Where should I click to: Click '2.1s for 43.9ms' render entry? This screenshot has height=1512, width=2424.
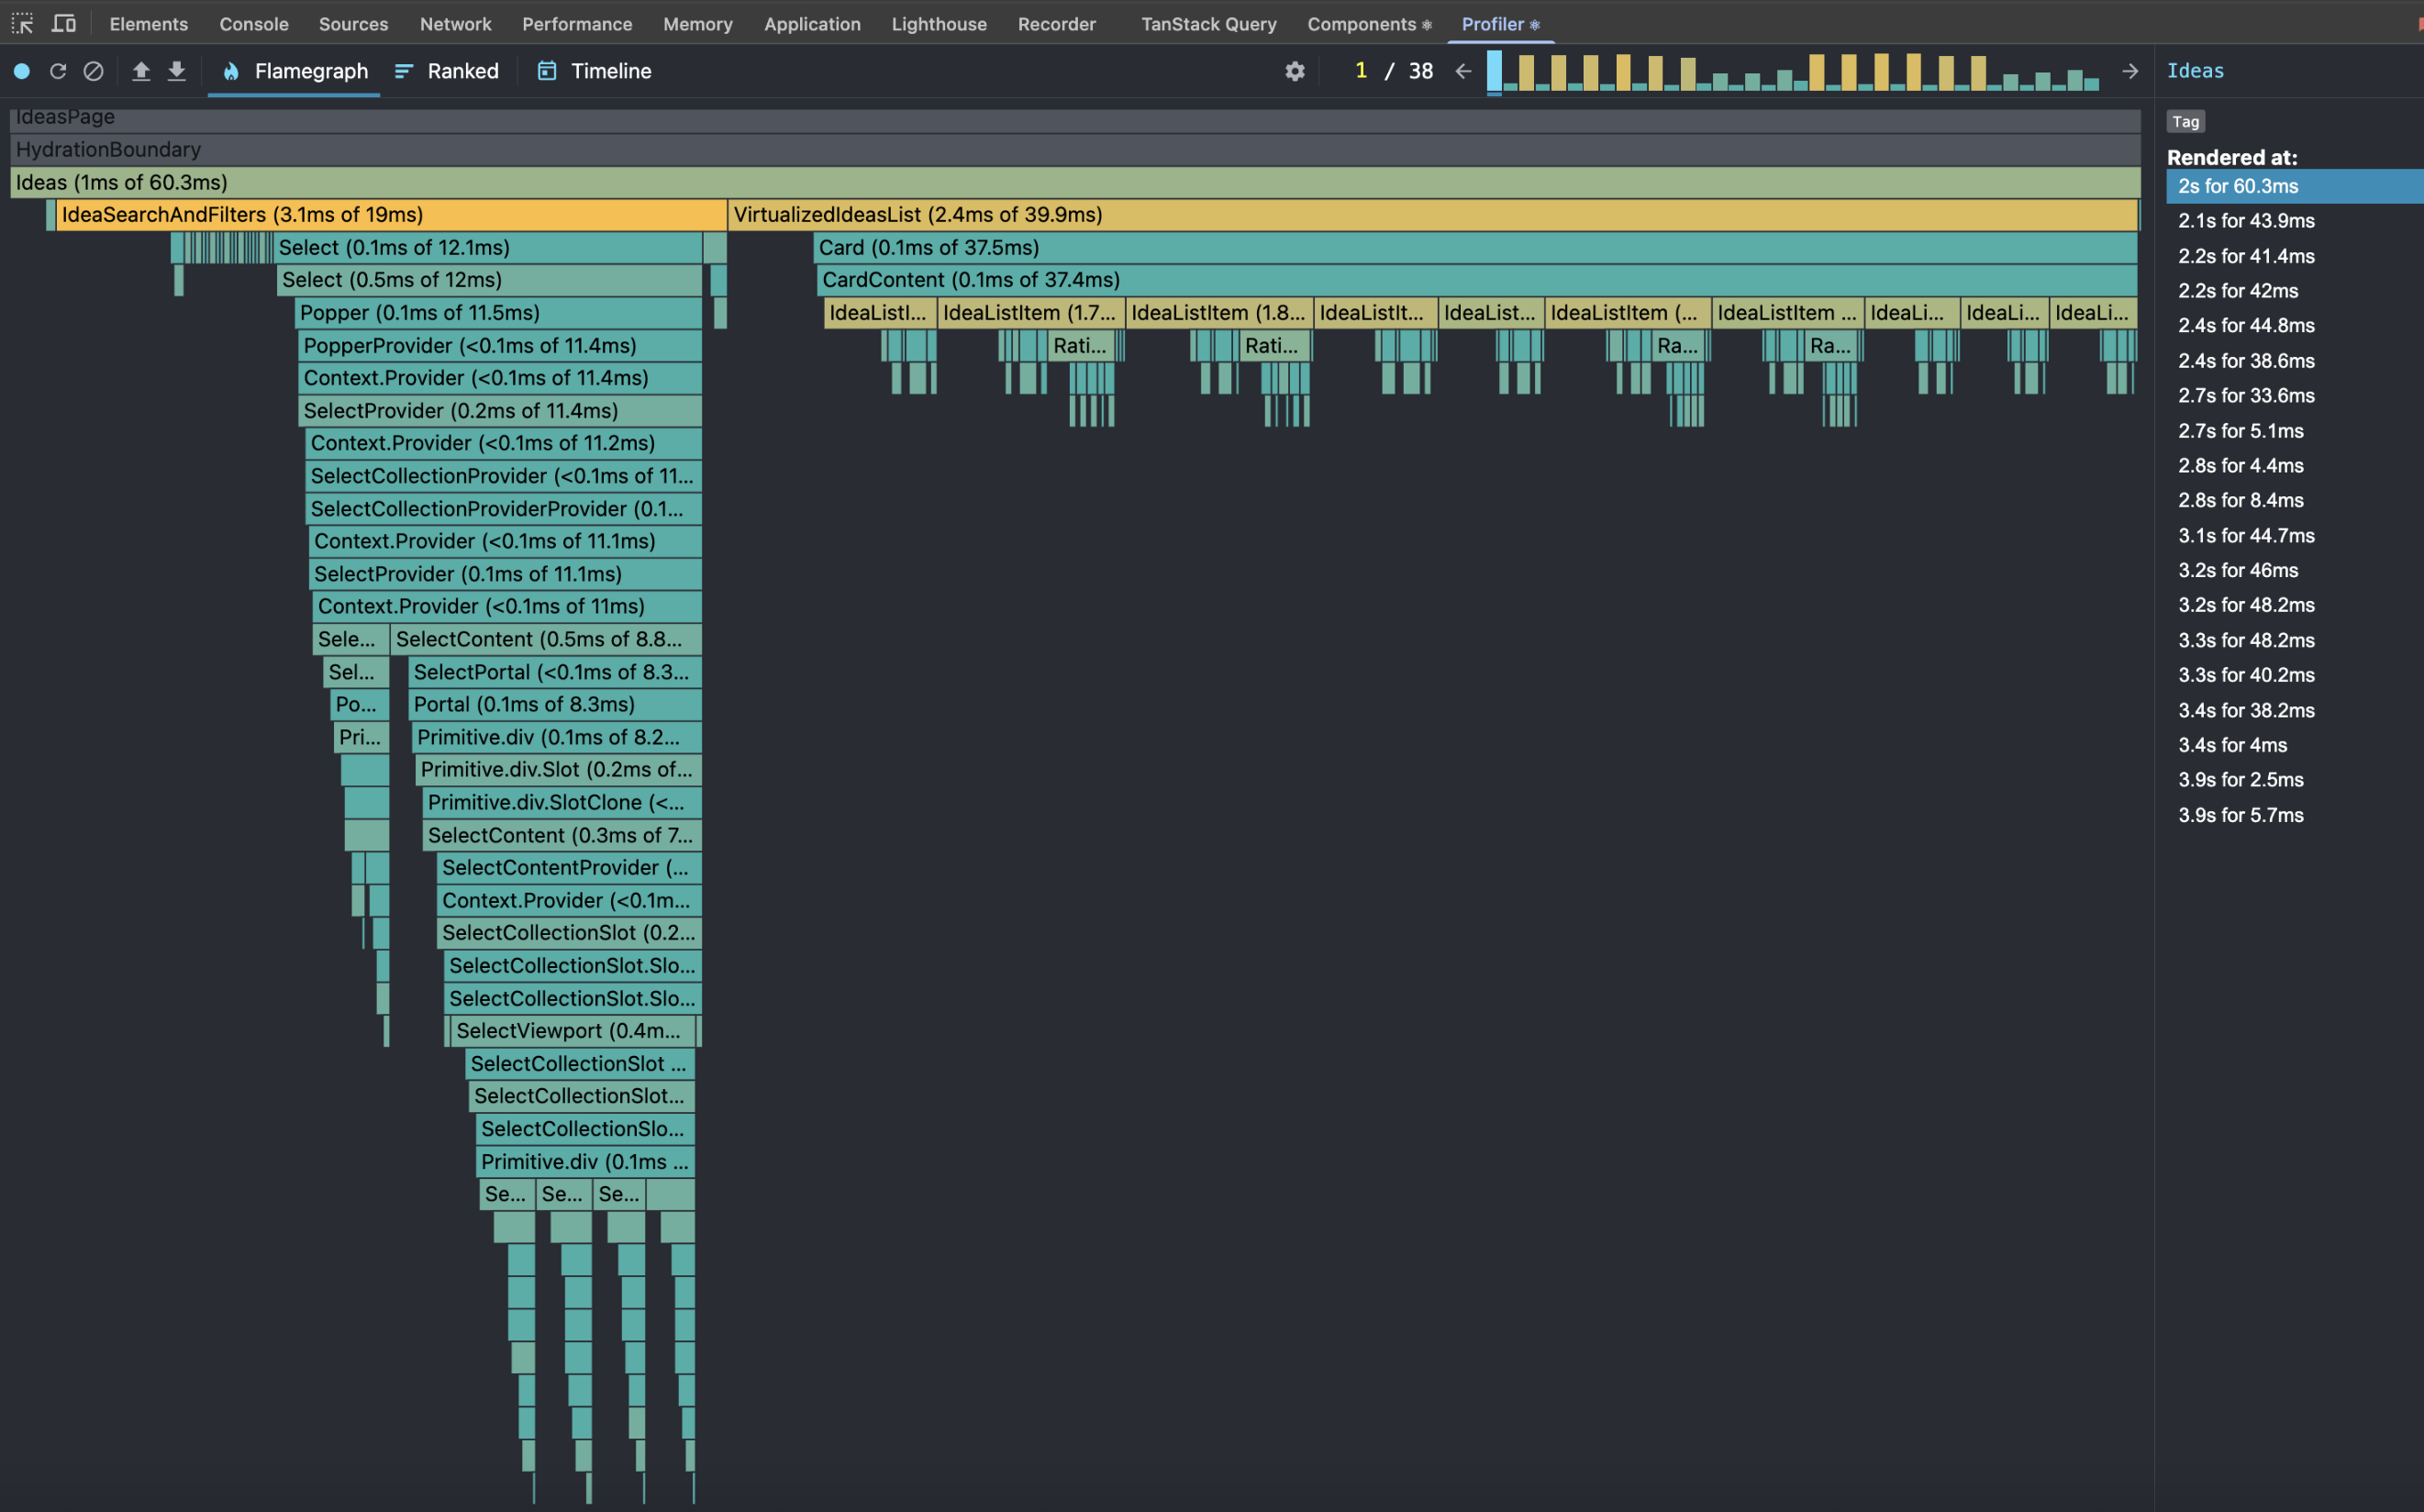(x=2294, y=221)
